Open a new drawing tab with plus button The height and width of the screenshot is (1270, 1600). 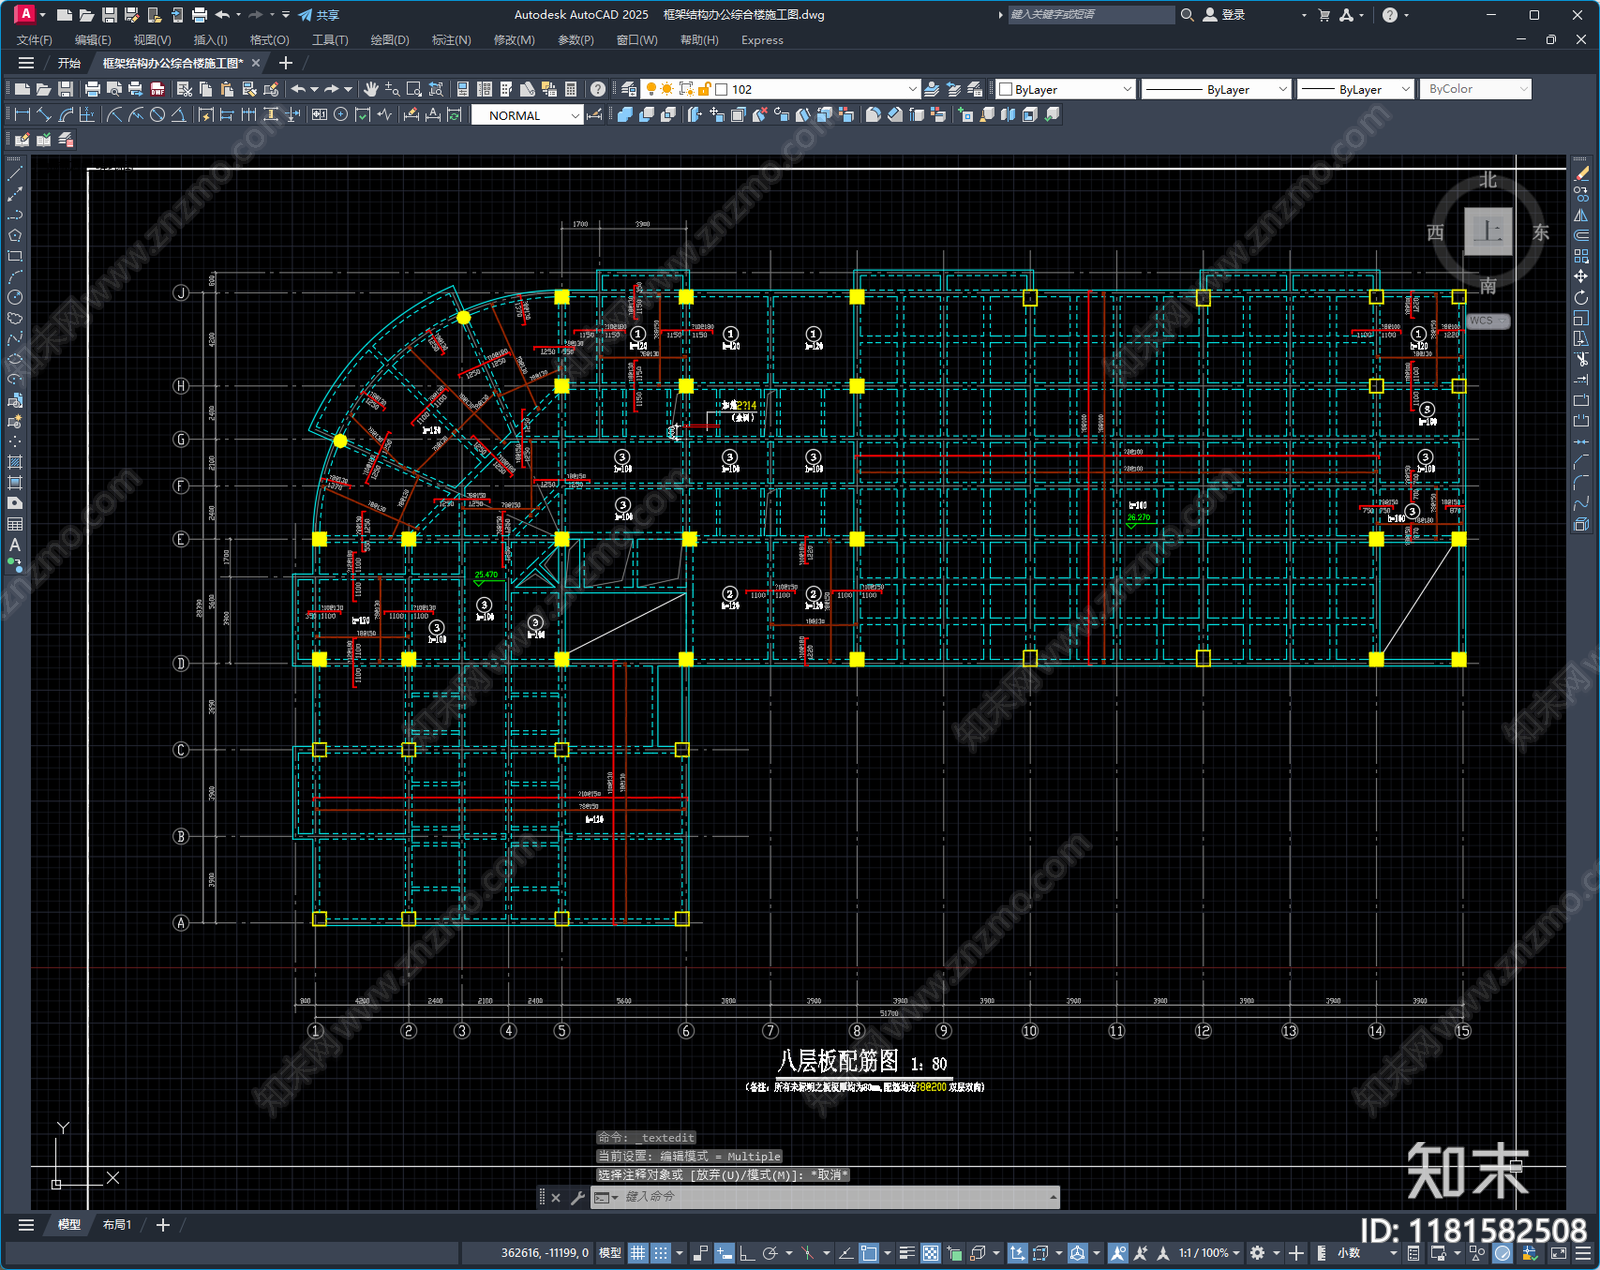pos(286,63)
